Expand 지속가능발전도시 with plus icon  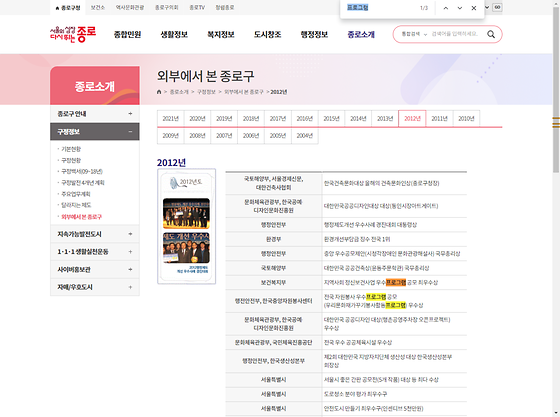pos(130,234)
